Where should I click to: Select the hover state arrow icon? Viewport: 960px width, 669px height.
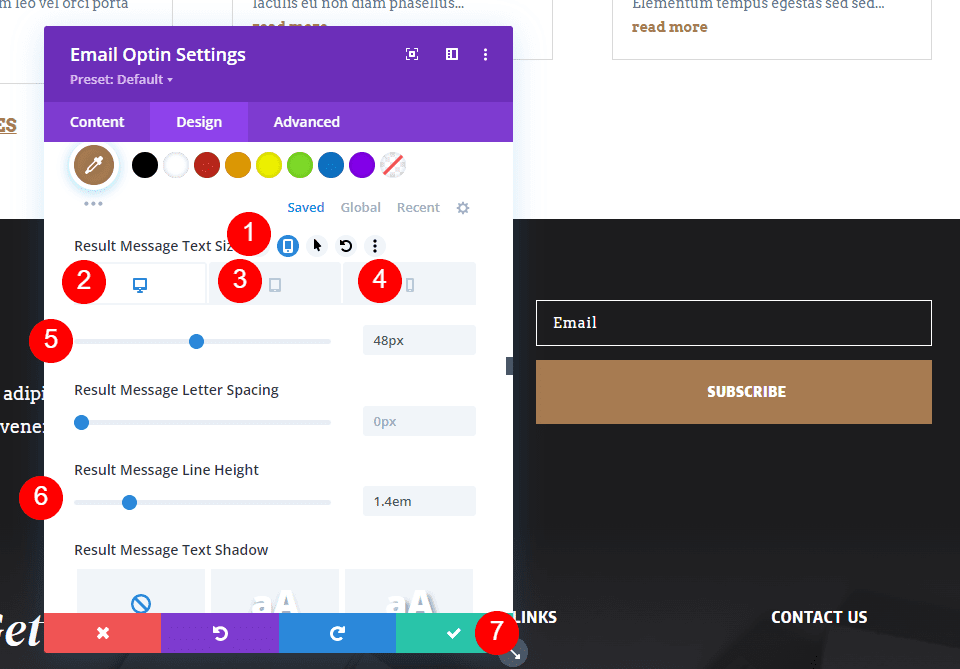[x=317, y=245]
